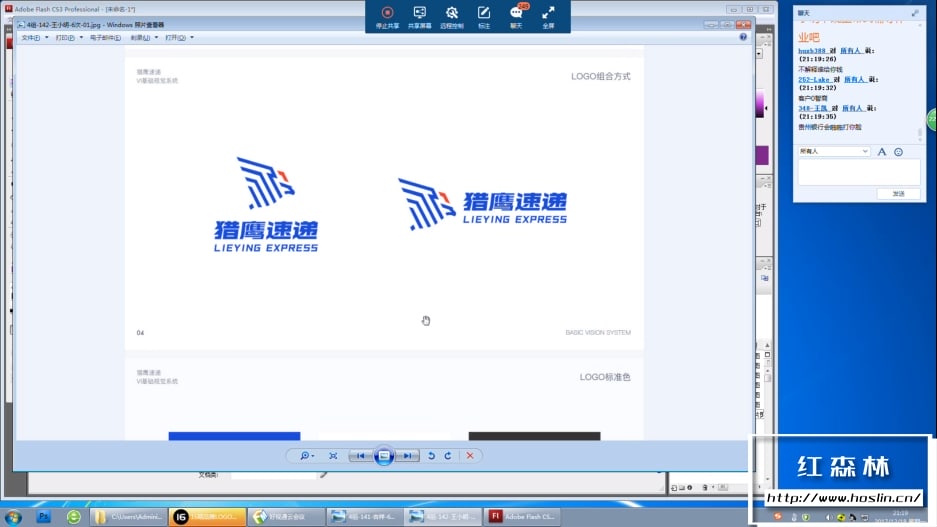Open the chat (聊天) icon with badge

click(x=516, y=17)
